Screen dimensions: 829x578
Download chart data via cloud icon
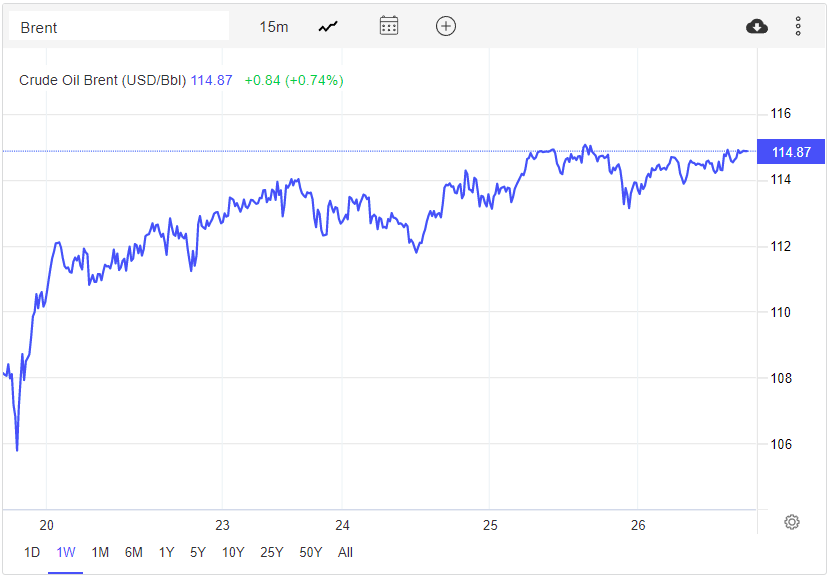[757, 26]
